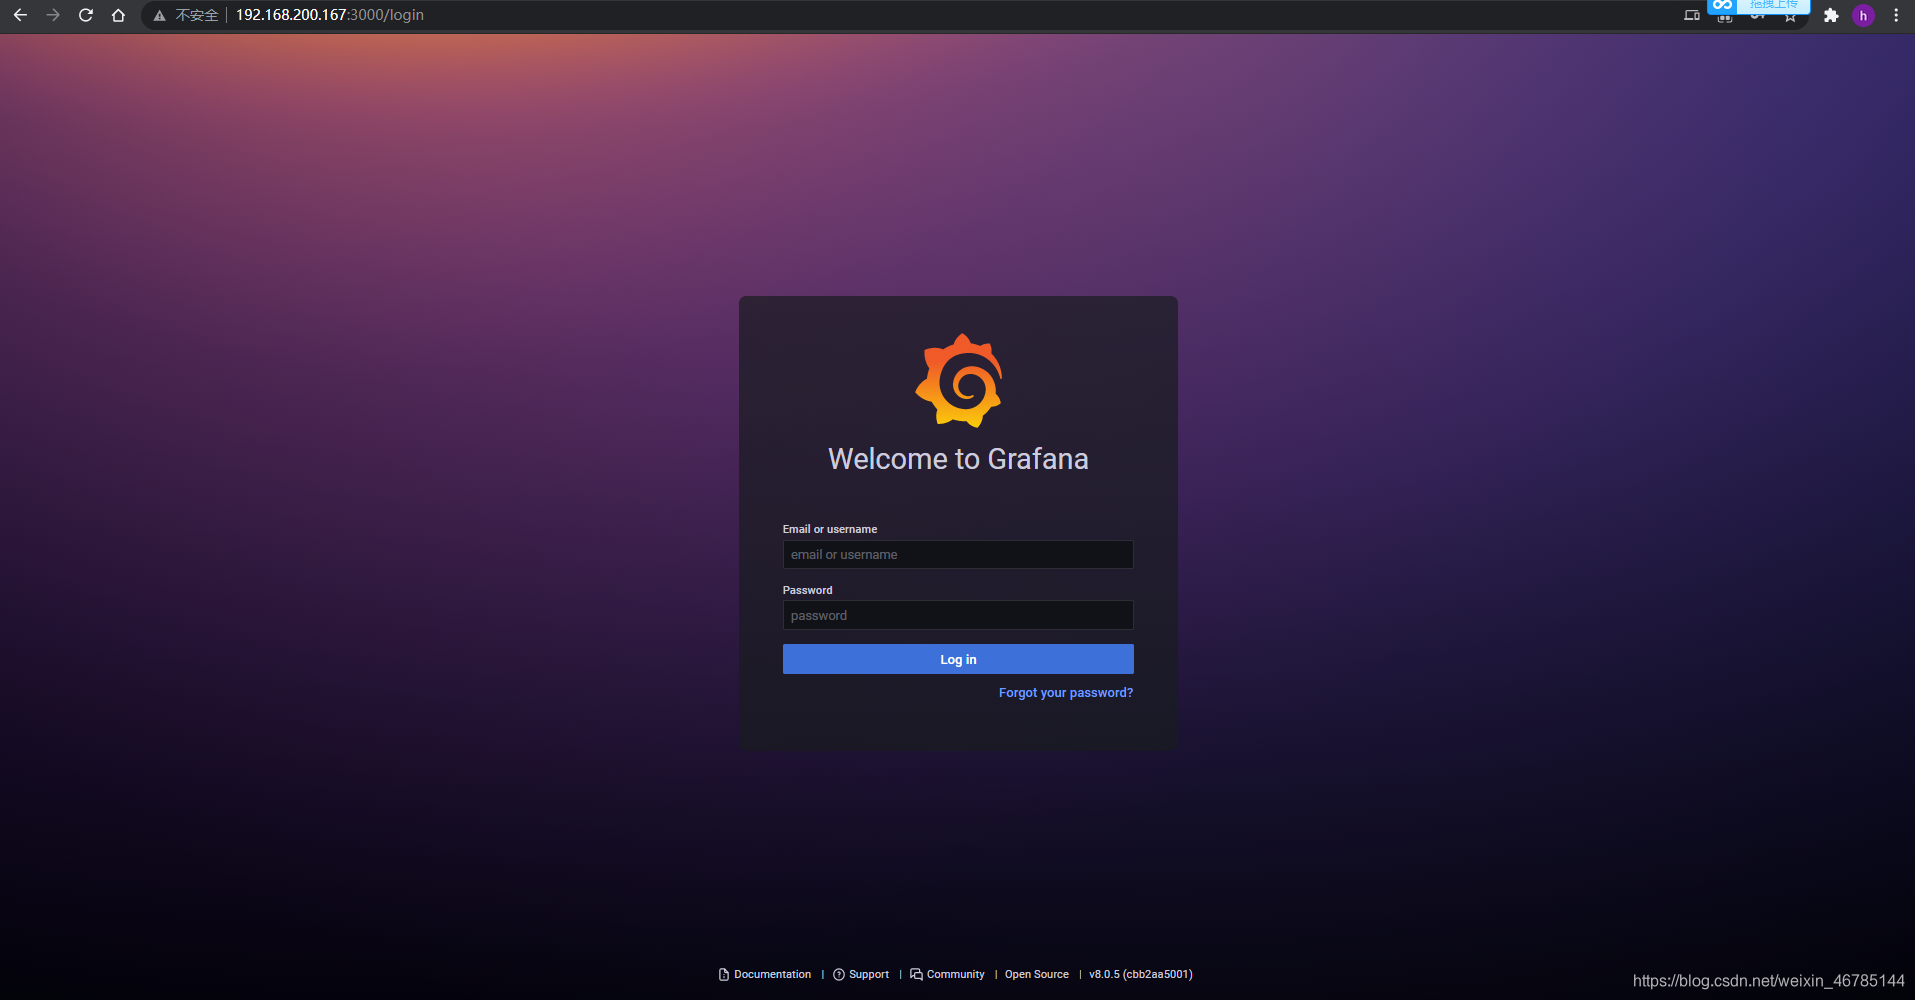This screenshot has width=1915, height=1000.
Task: Click the Community chat bubbles icon
Action: click(916, 974)
